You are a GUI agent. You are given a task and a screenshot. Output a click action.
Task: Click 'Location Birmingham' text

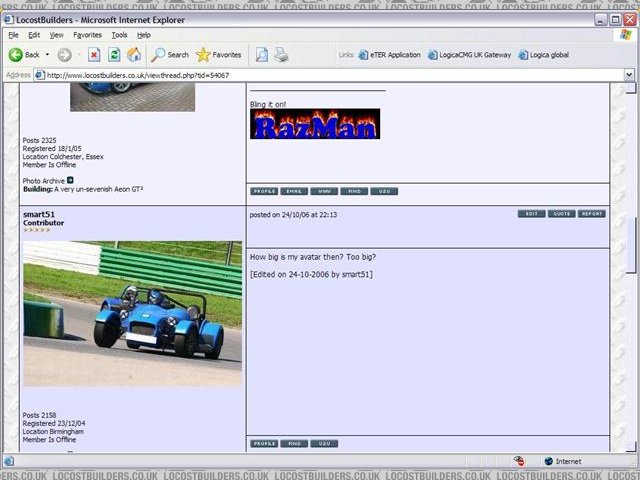pos(53,431)
